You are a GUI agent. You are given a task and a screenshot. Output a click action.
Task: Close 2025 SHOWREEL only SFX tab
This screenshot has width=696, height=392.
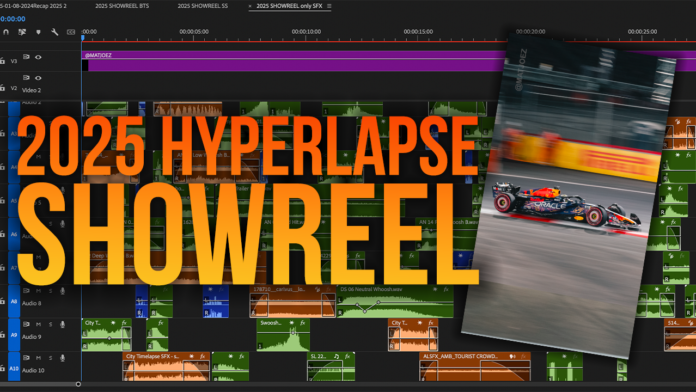250,6
